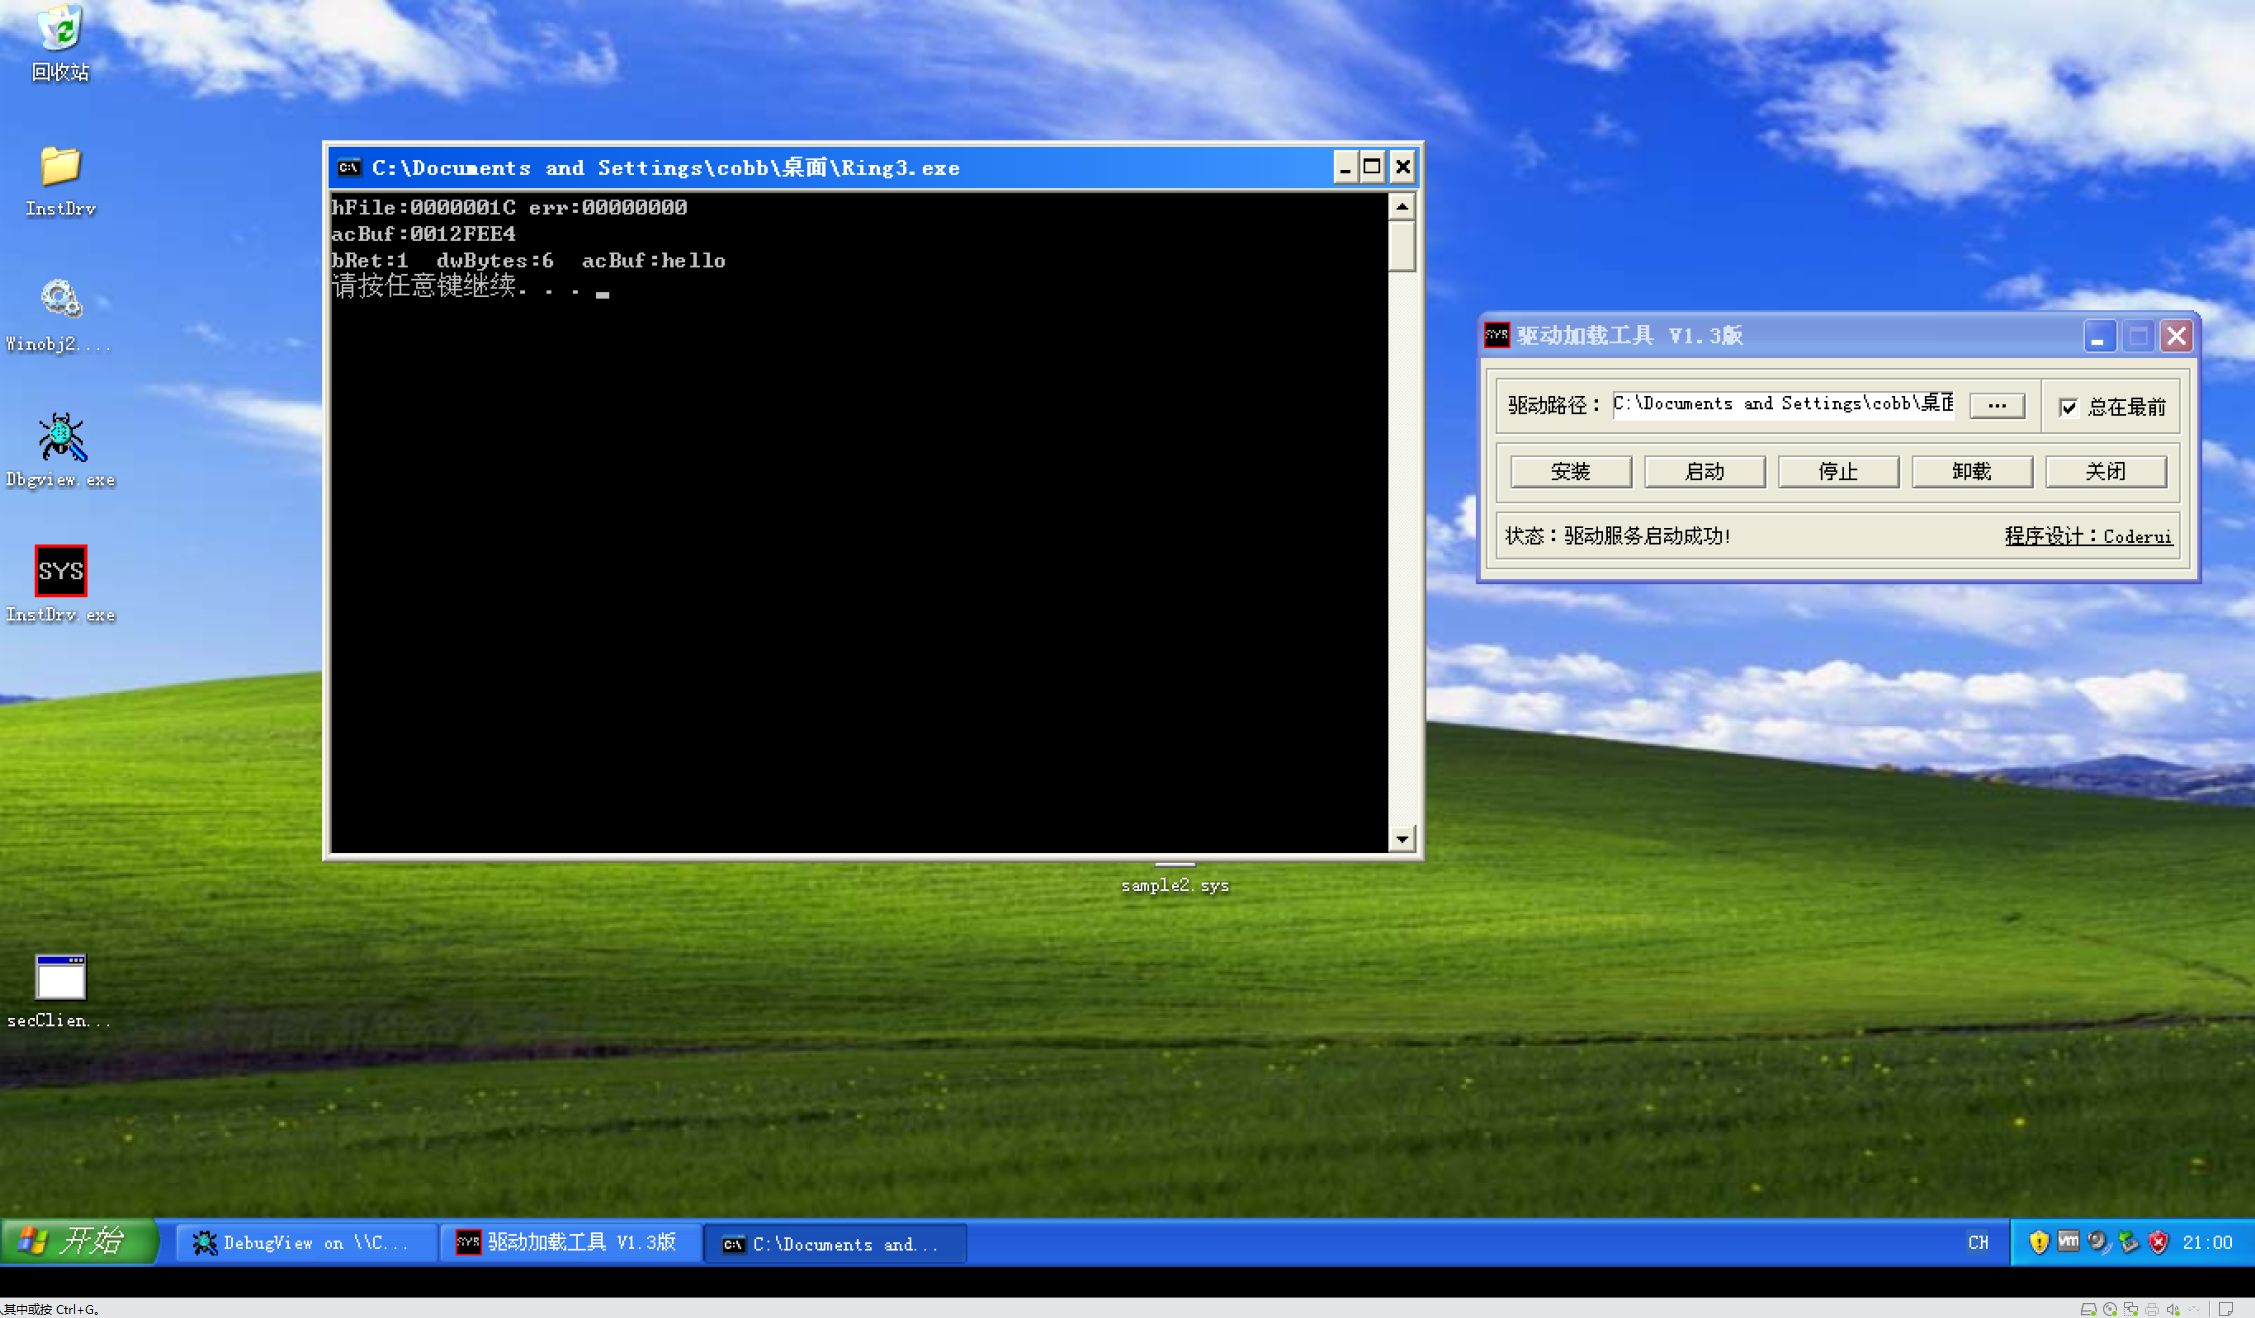Uncheck the 总在最前 always-on-top option
The width and height of the screenshot is (2255, 1318).
2068,407
